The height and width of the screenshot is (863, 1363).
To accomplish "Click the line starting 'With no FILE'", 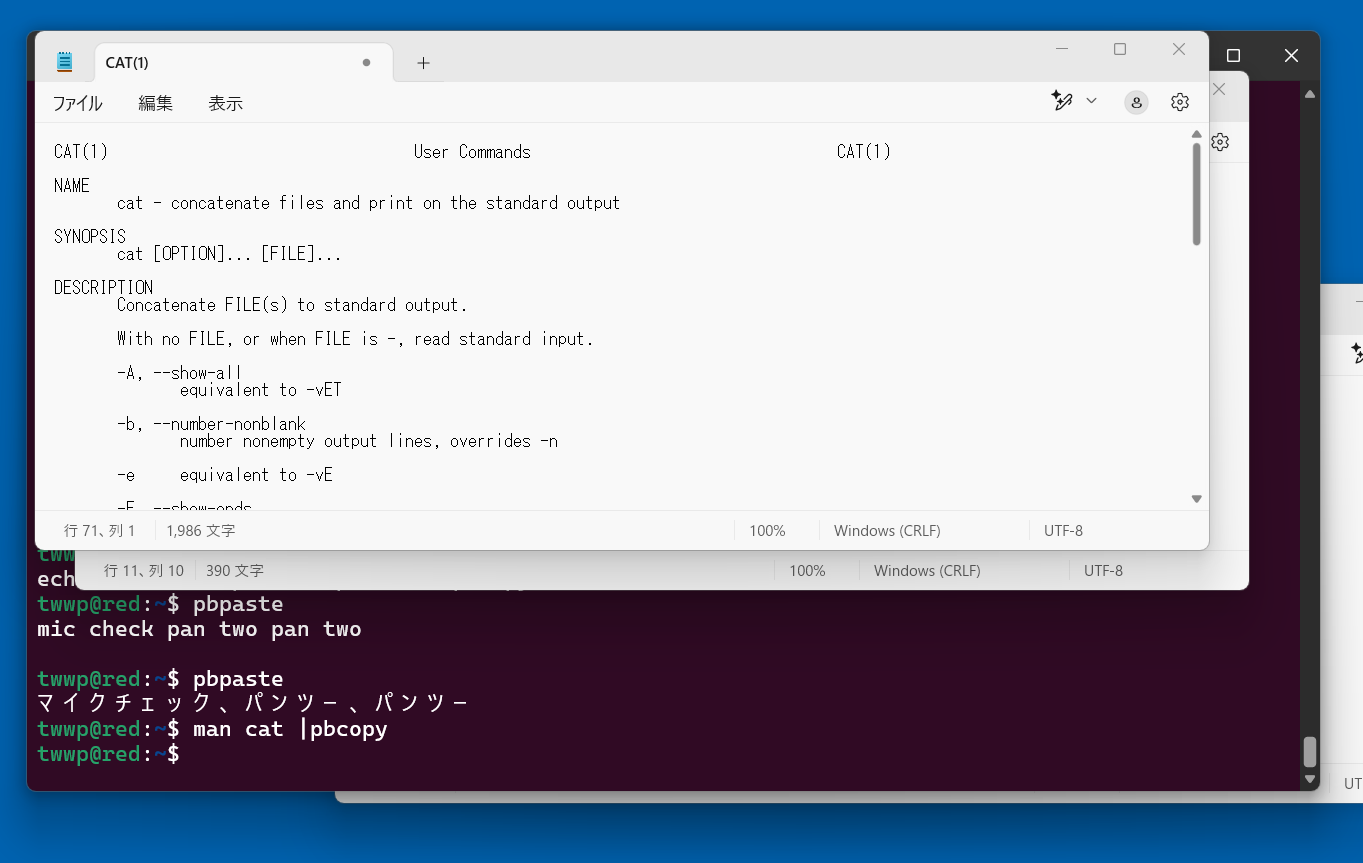I will (x=355, y=339).
